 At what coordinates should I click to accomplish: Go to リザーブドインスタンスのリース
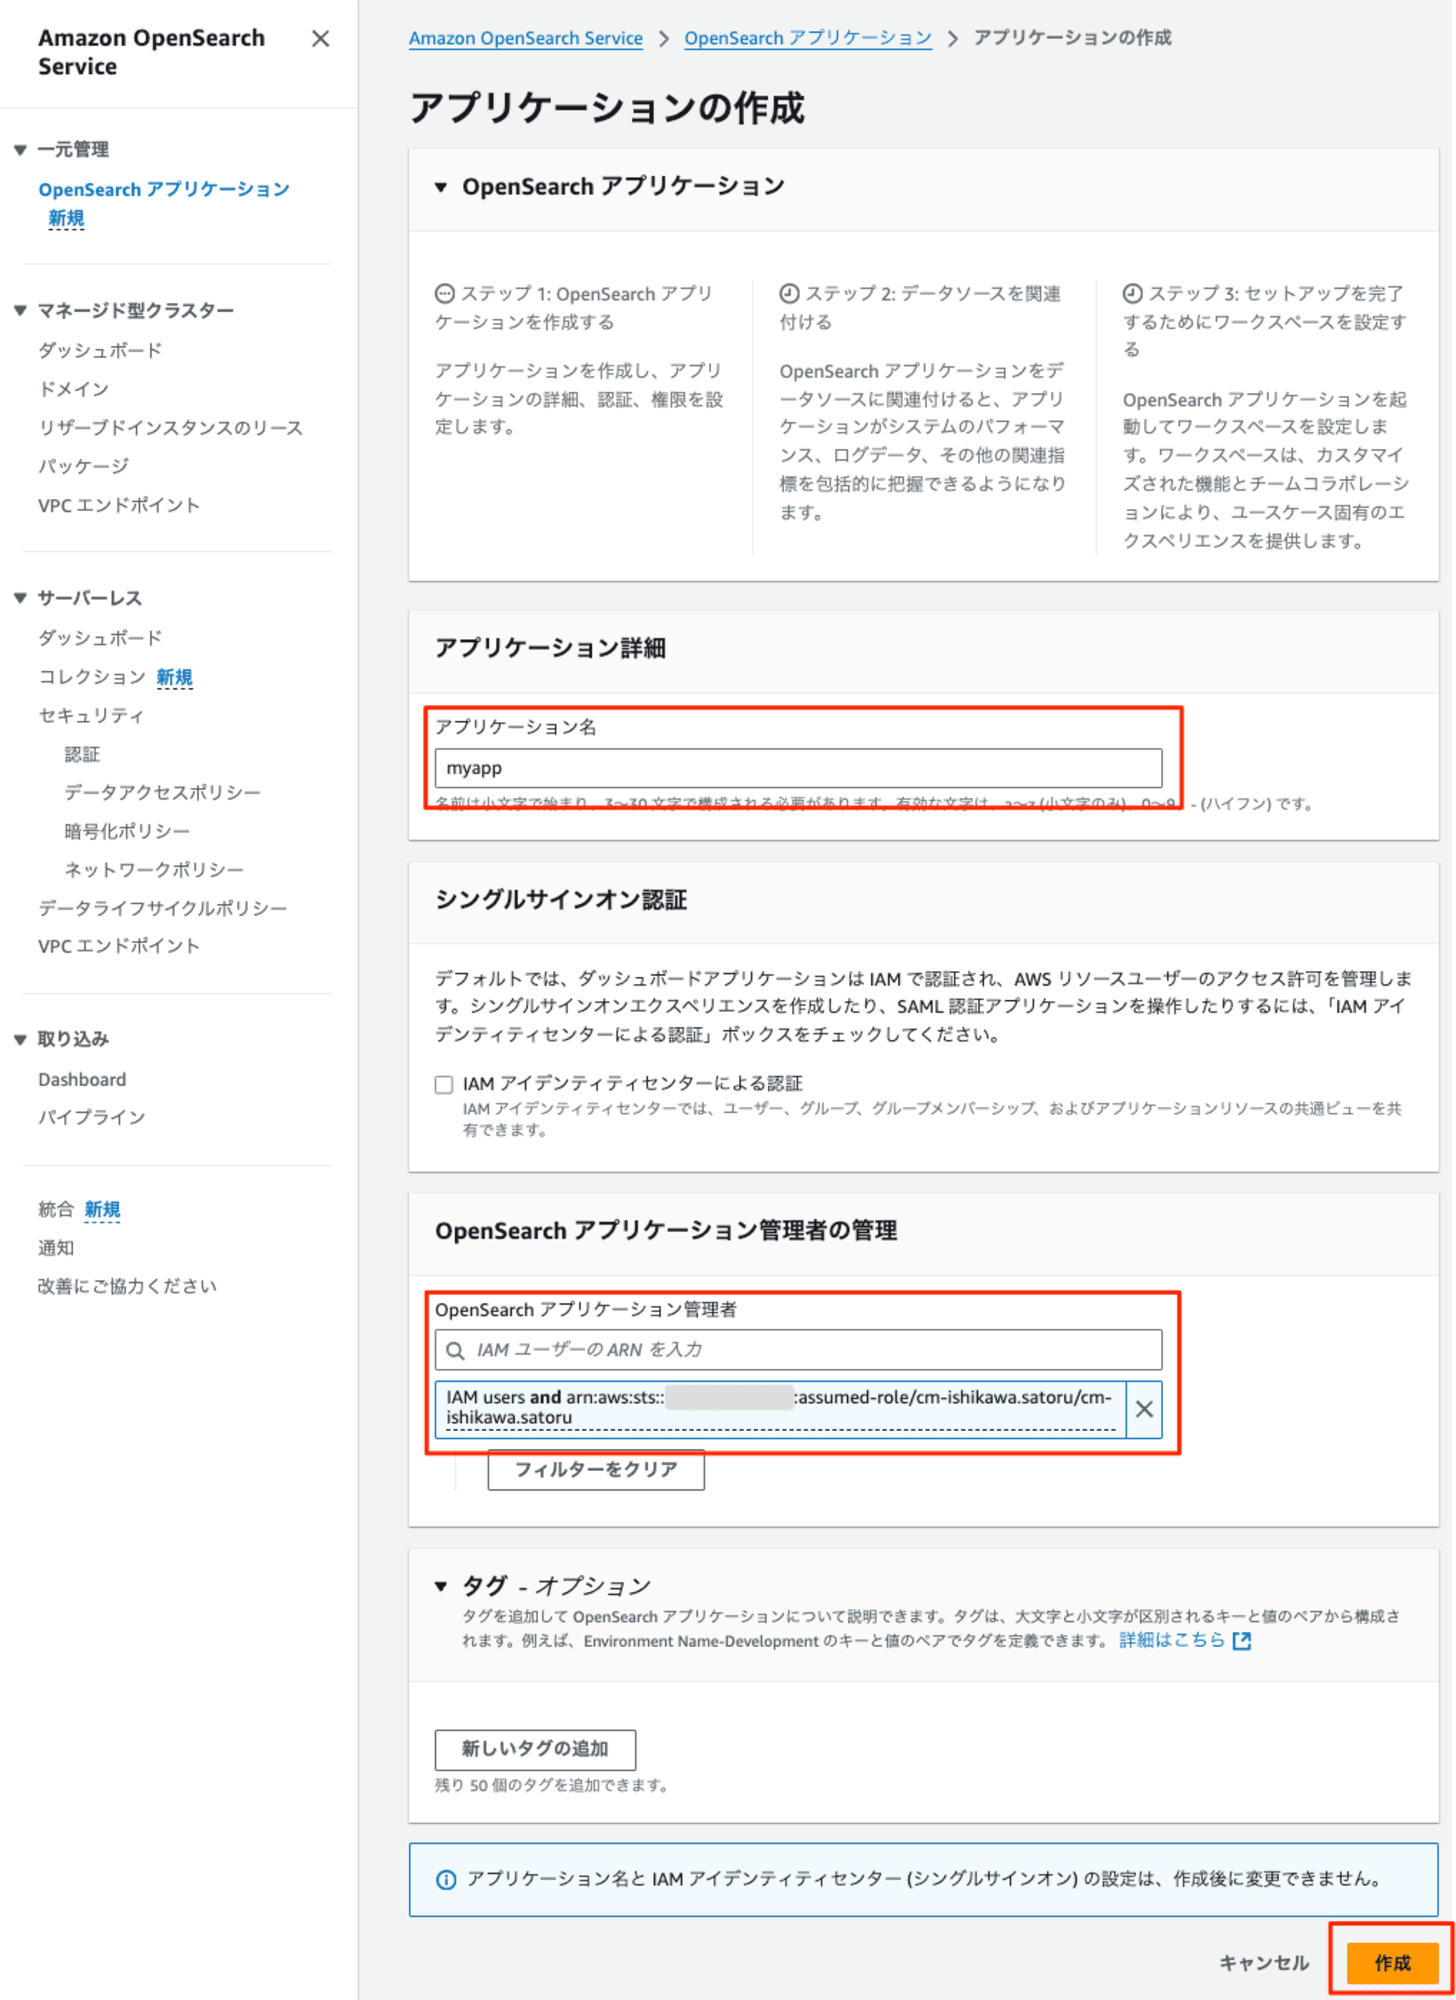coord(170,428)
